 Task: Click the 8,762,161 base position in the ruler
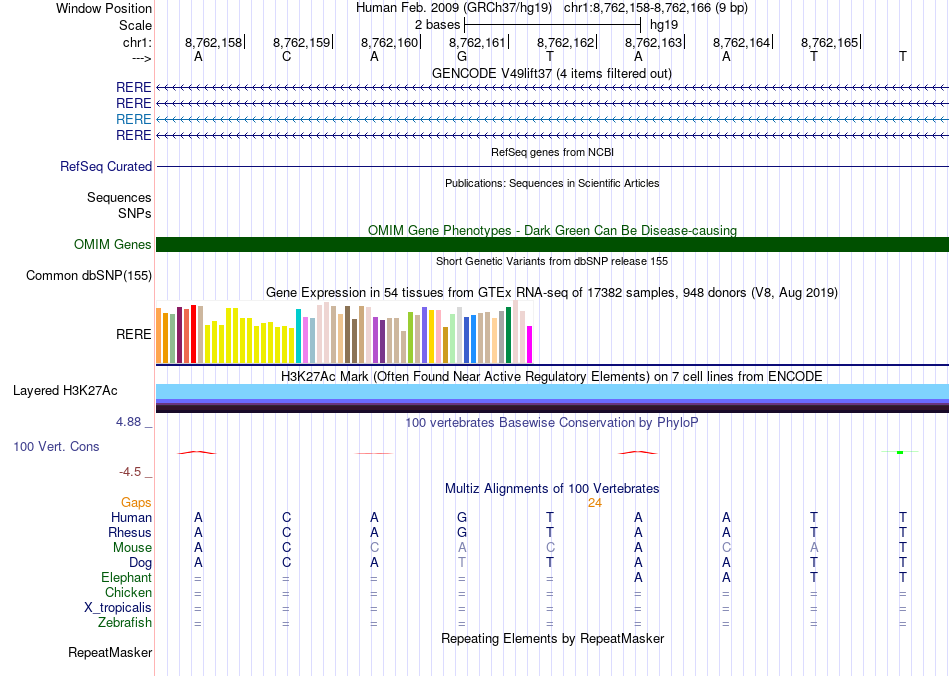477,43
